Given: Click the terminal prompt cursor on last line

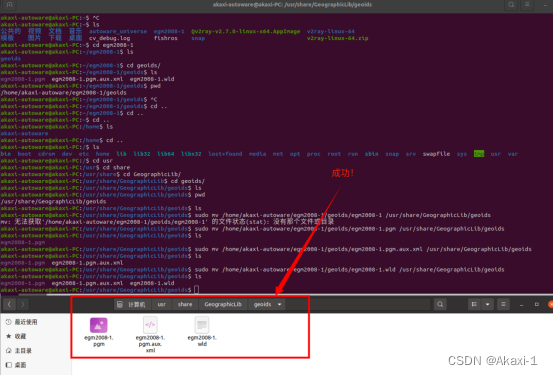Looking at the screenshot, I should (196, 290).
